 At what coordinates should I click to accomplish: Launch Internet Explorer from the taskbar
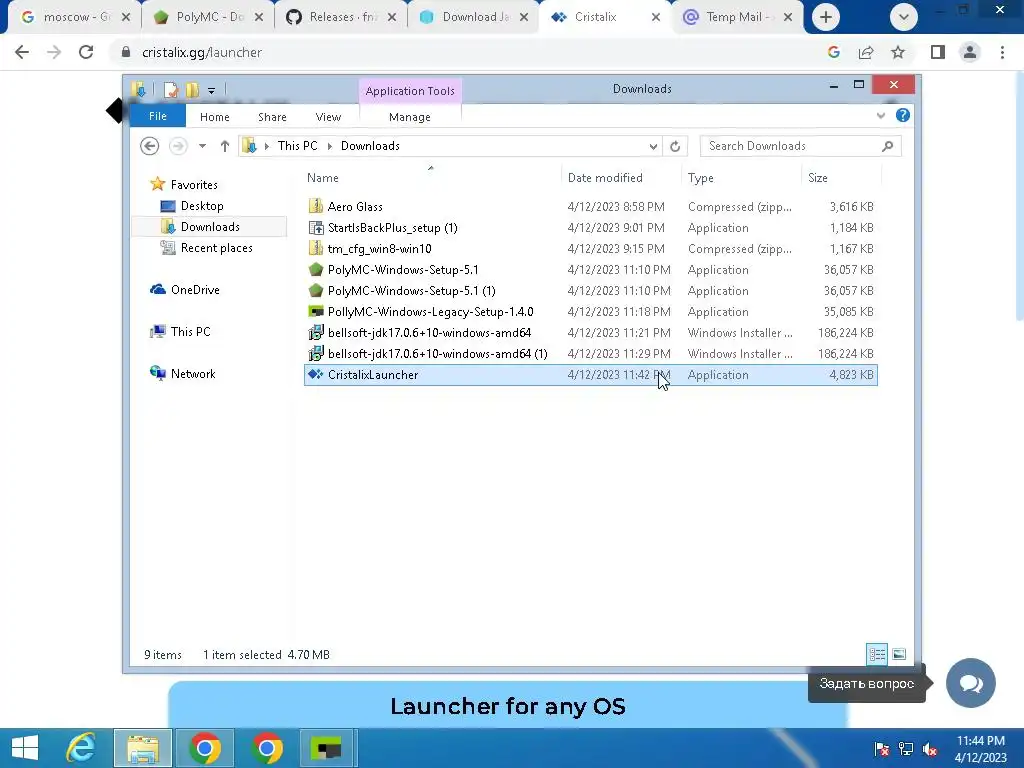pyautogui.click(x=81, y=748)
